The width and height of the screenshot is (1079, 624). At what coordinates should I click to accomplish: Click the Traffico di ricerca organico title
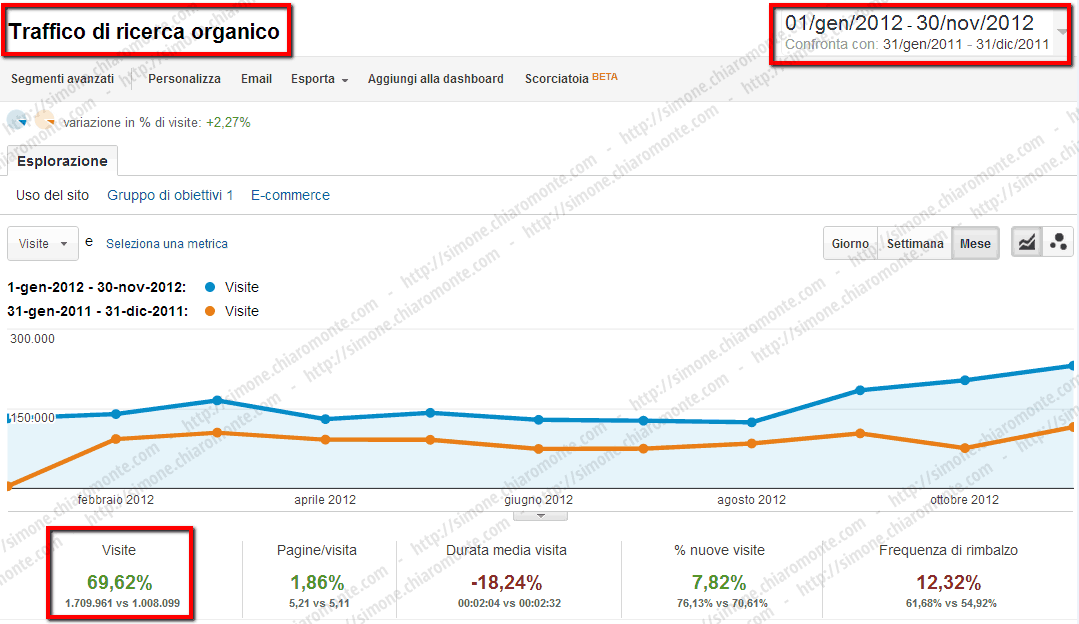click(145, 32)
